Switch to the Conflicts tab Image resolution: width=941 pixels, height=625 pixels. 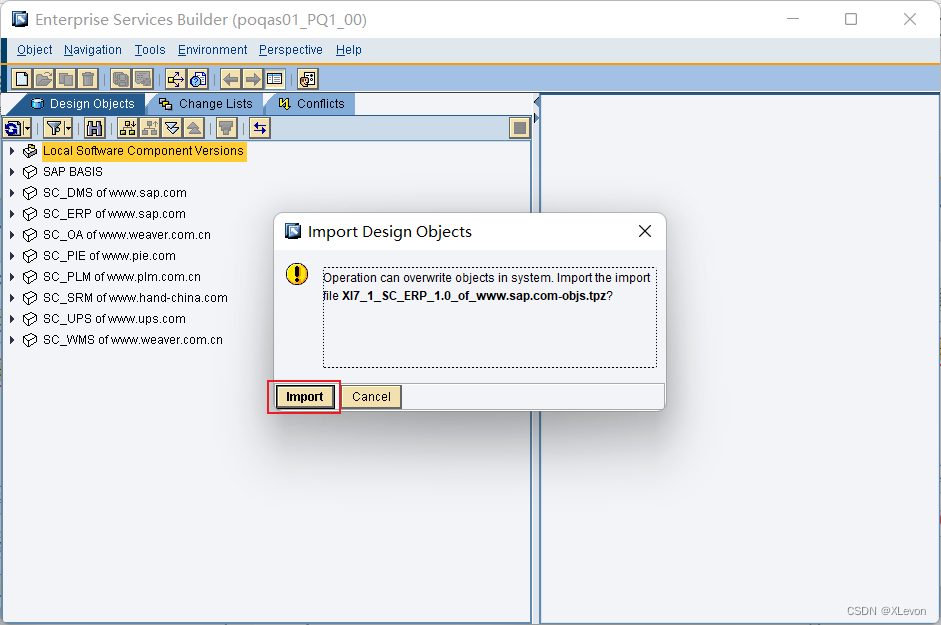click(311, 104)
